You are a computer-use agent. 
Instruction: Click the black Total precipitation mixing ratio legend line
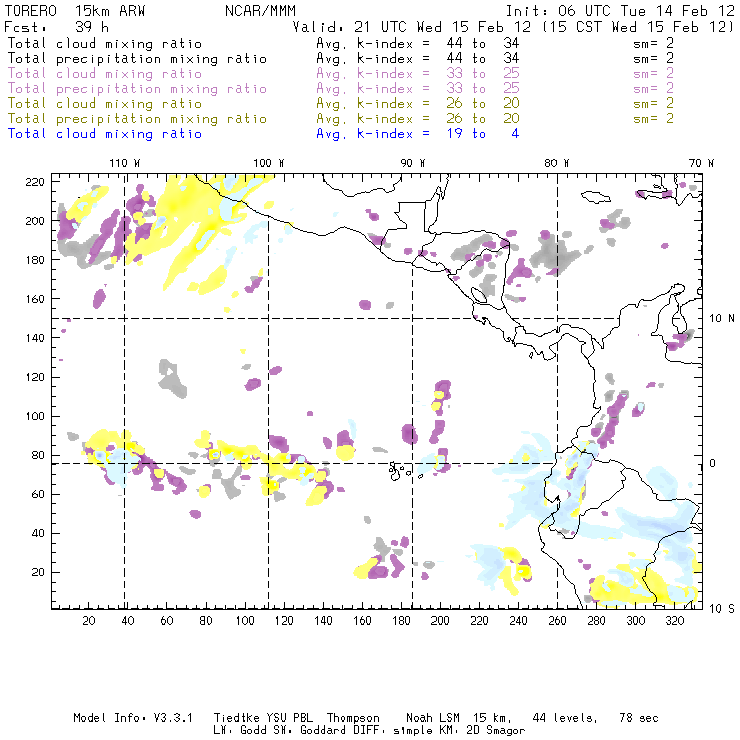tap(137, 59)
